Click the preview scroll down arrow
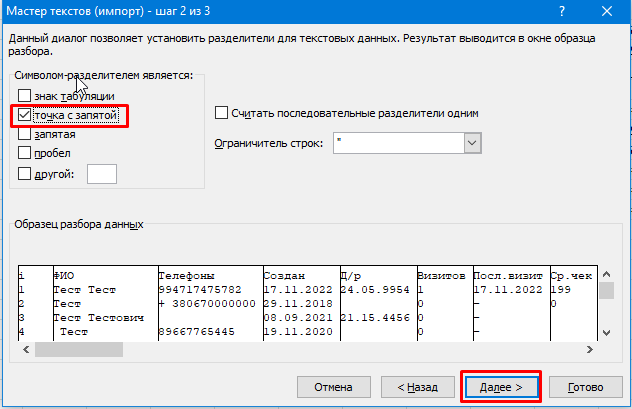The image size is (632, 409). click(x=607, y=333)
